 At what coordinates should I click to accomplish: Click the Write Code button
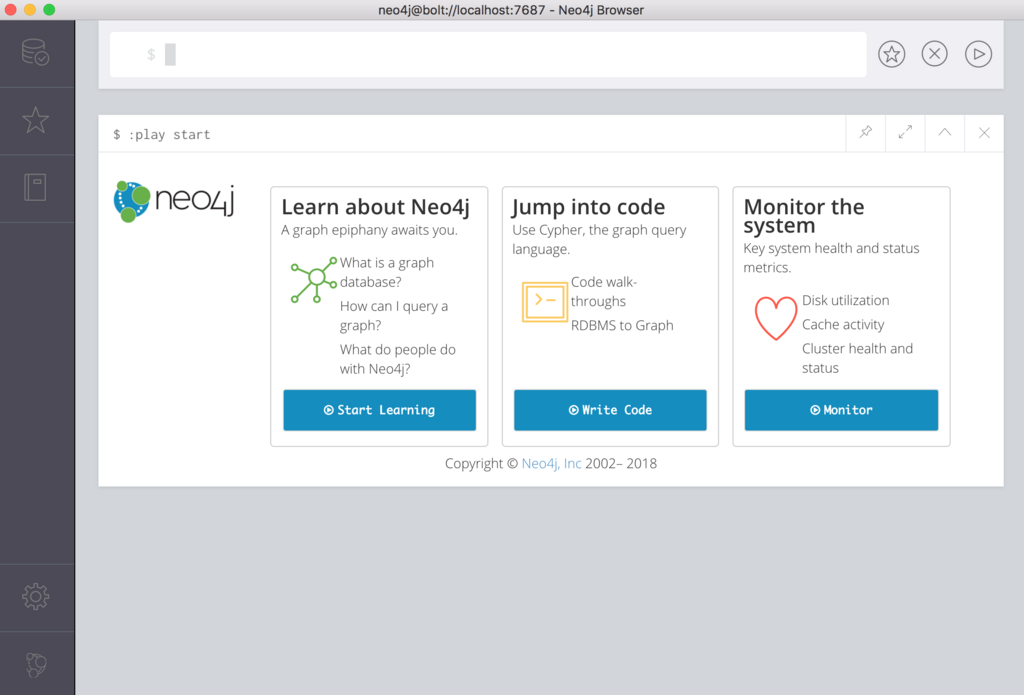tap(610, 410)
